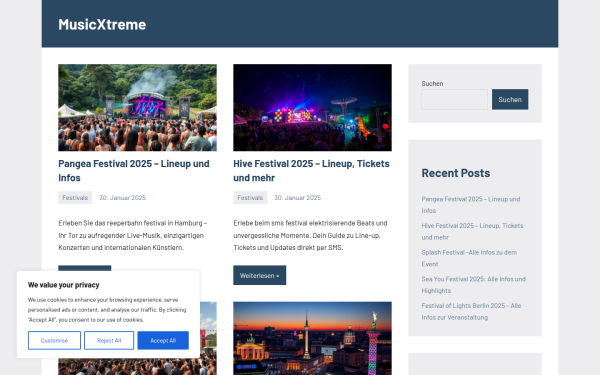
Task: Open the Hive Festival 2025 article headline
Action: (311, 171)
